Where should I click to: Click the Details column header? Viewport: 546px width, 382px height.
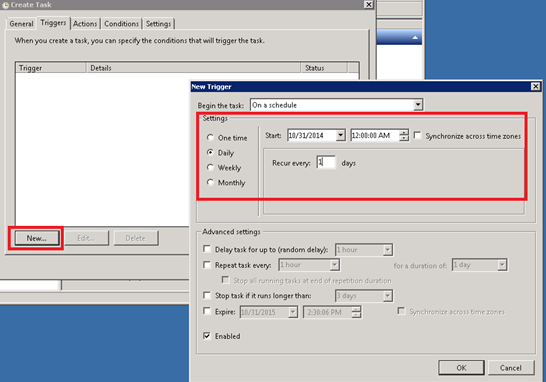point(193,68)
